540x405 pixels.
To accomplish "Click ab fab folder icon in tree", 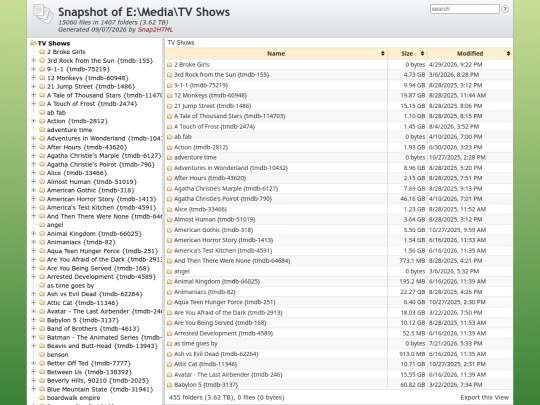I will tap(42, 112).
